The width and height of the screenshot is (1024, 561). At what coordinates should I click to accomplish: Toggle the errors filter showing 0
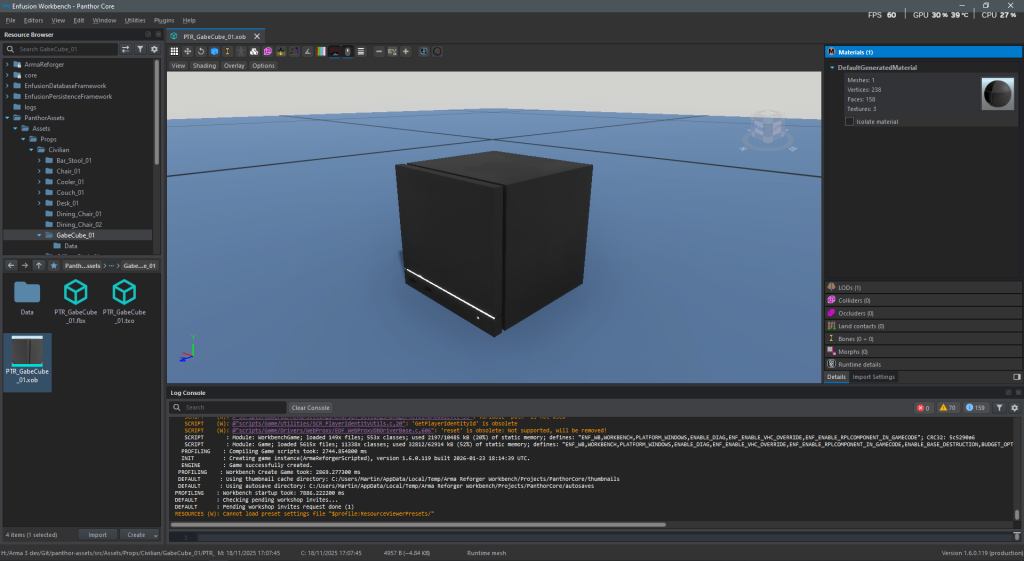click(924, 408)
